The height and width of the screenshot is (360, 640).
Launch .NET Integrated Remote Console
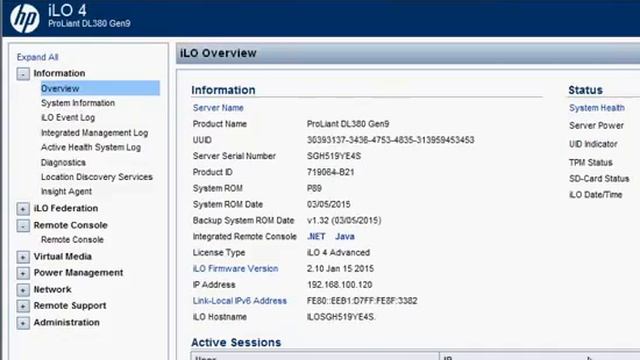coord(316,236)
